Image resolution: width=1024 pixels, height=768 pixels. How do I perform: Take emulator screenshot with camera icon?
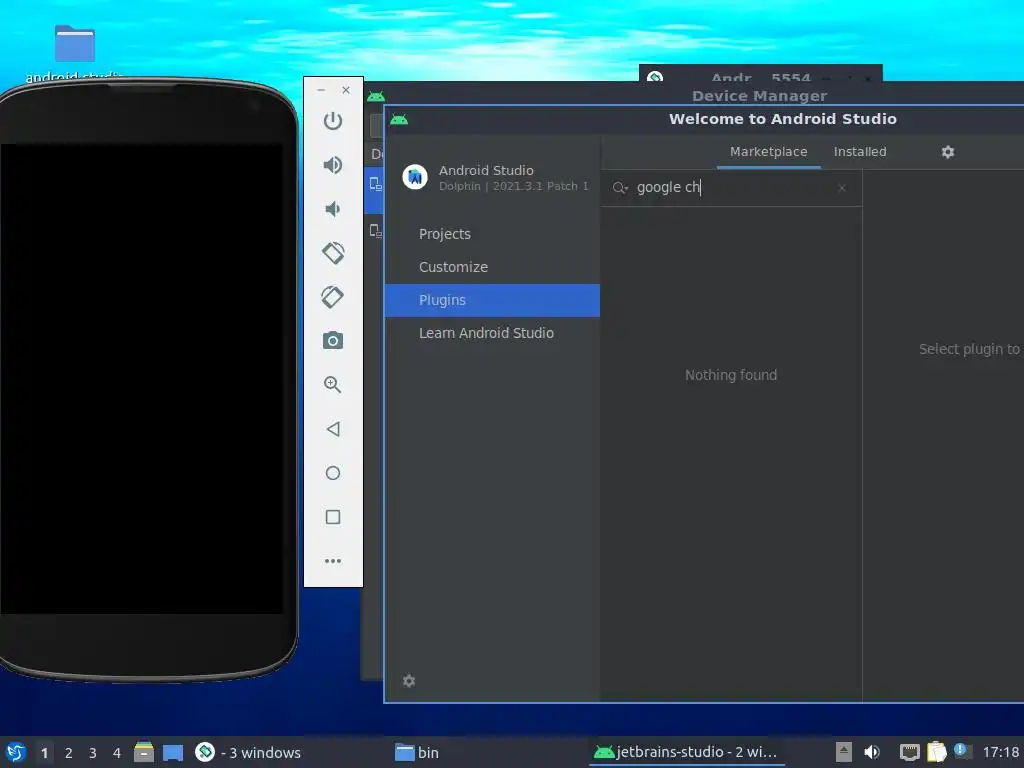point(333,340)
